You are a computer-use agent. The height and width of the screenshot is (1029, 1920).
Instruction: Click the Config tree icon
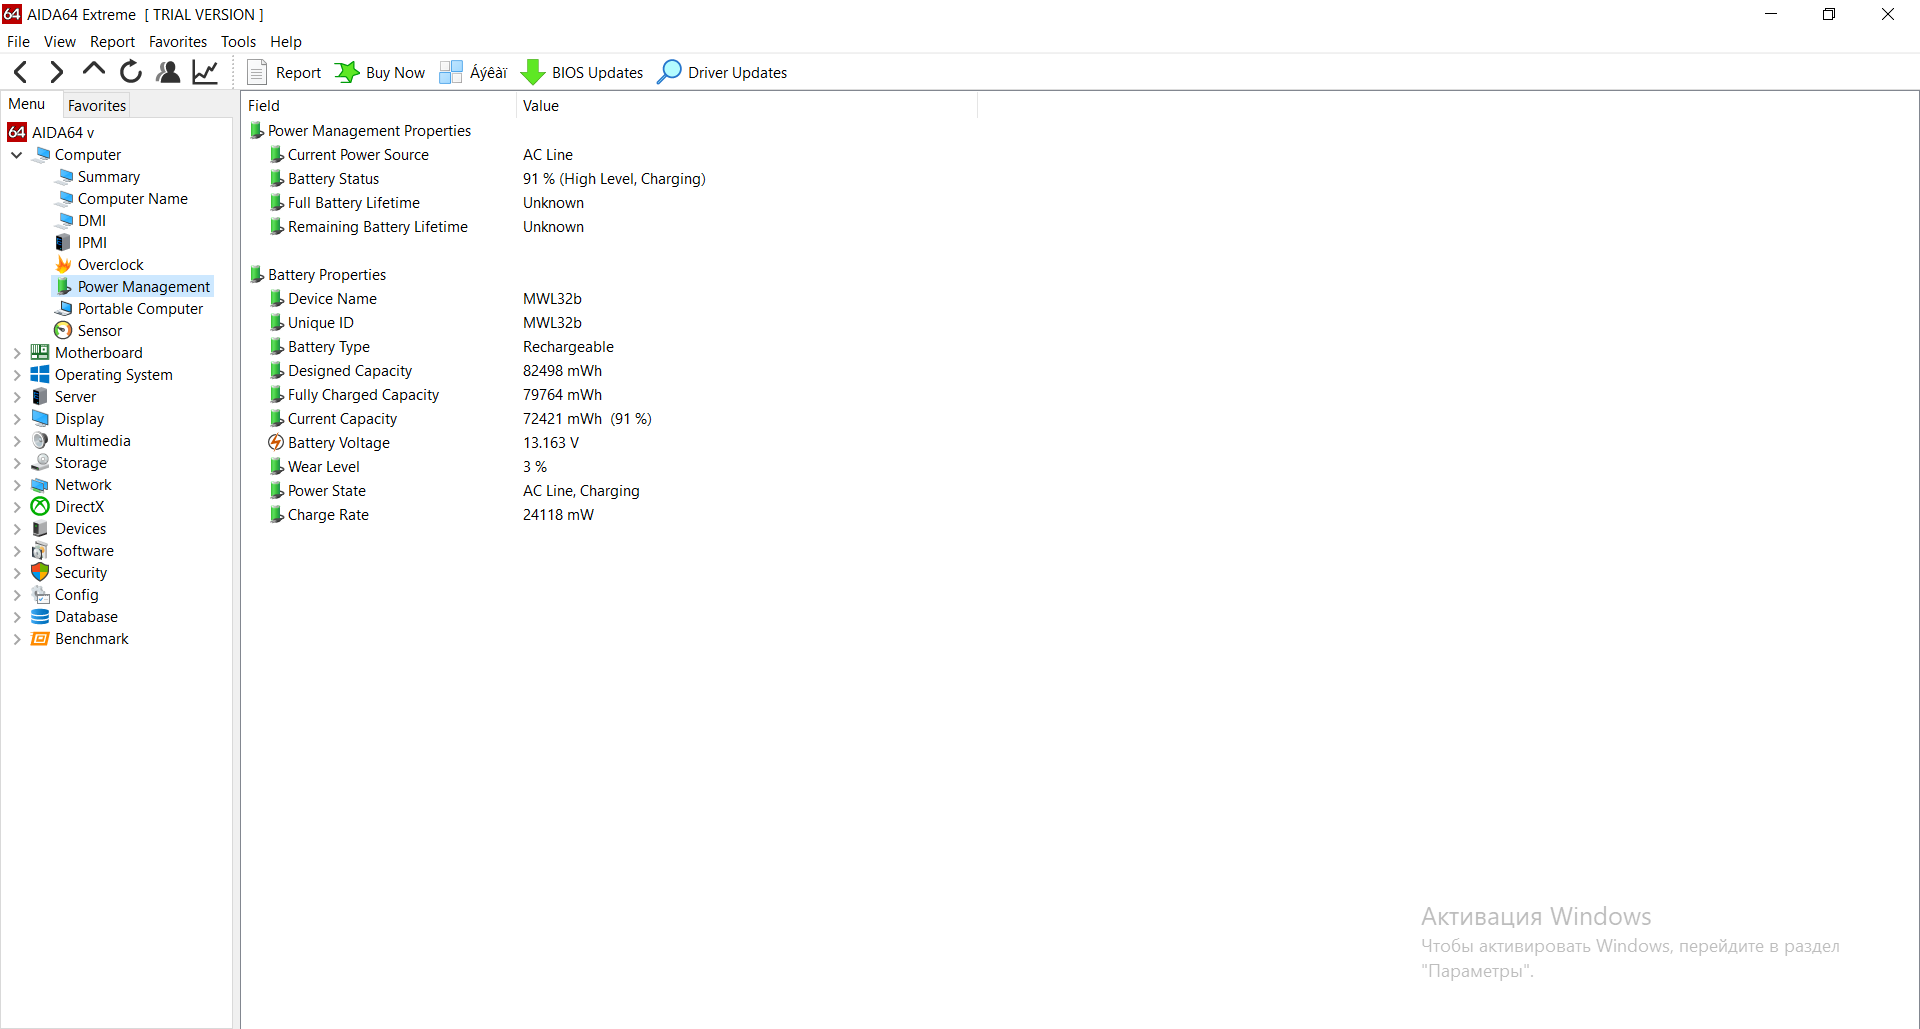coord(40,595)
